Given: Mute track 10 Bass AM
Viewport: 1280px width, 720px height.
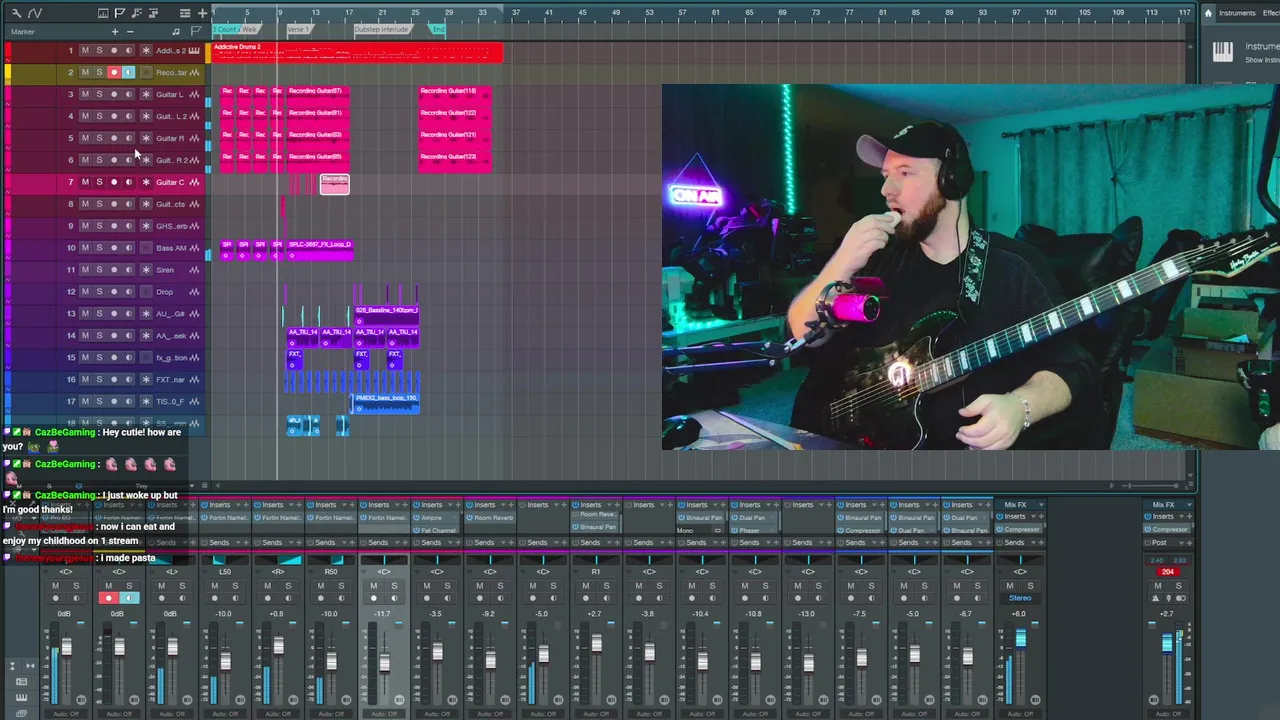Looking at the screenshot, I should [x=85, y=248].
